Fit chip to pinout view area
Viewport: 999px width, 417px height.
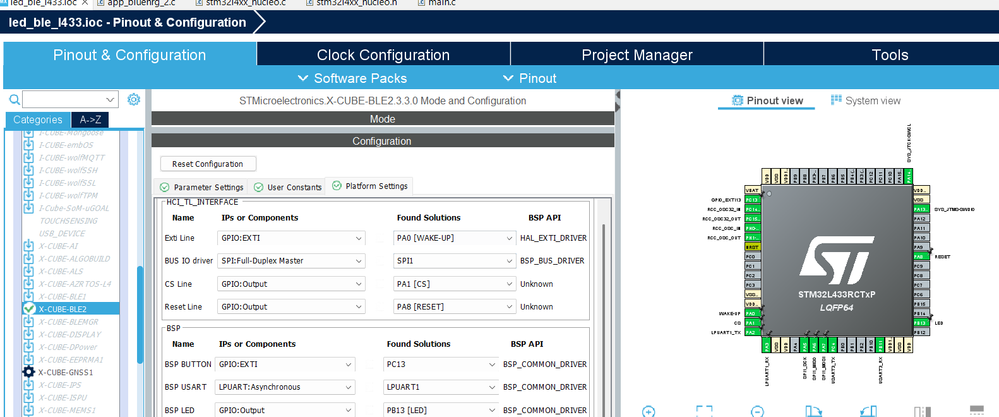coord(703,411)
